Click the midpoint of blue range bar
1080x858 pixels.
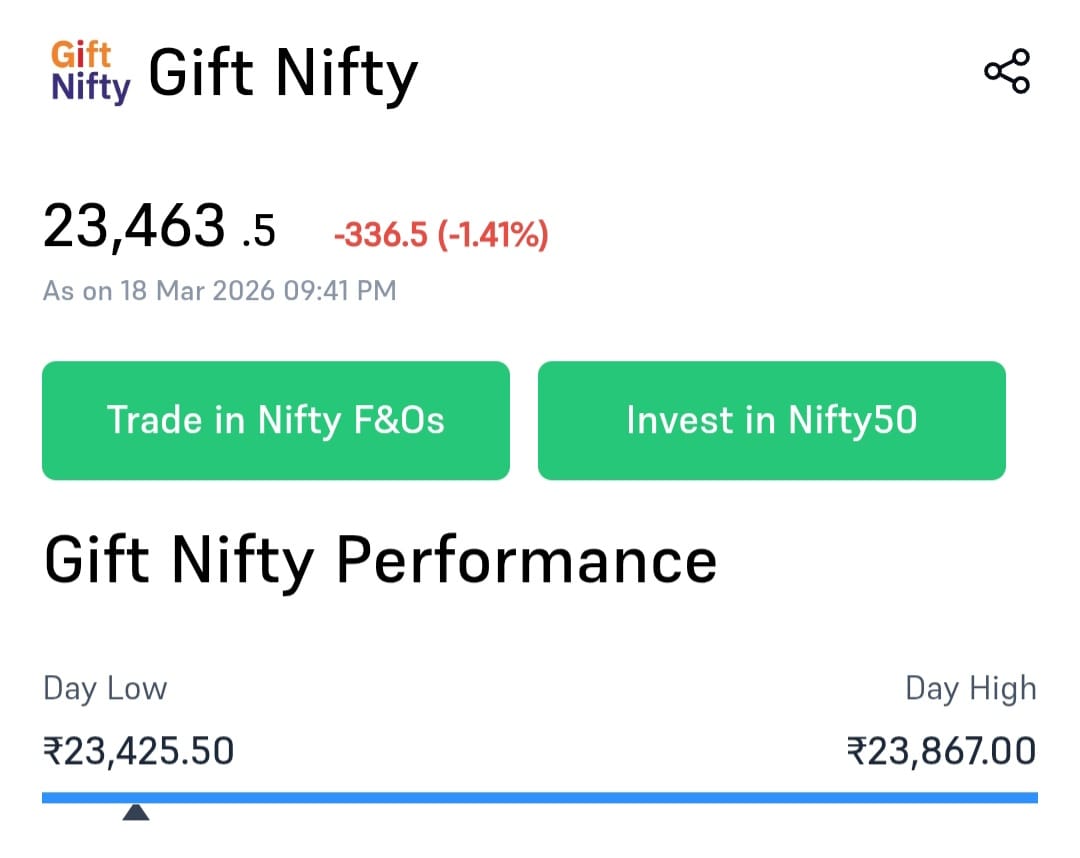(540, 797)
